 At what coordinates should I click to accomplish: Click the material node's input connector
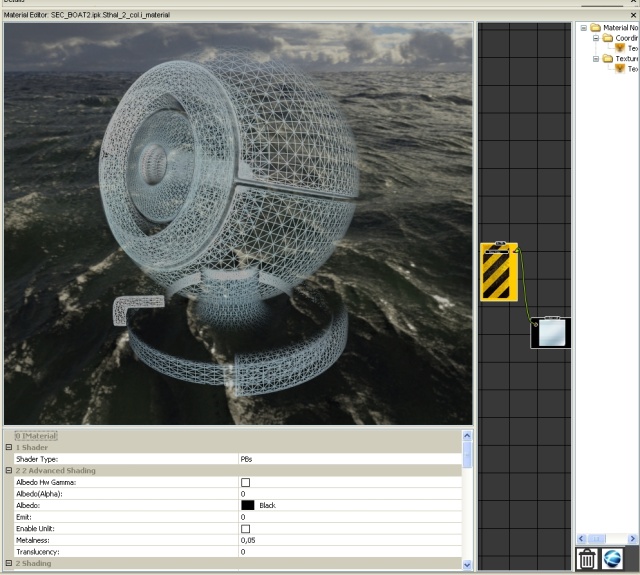pos(536,324)
